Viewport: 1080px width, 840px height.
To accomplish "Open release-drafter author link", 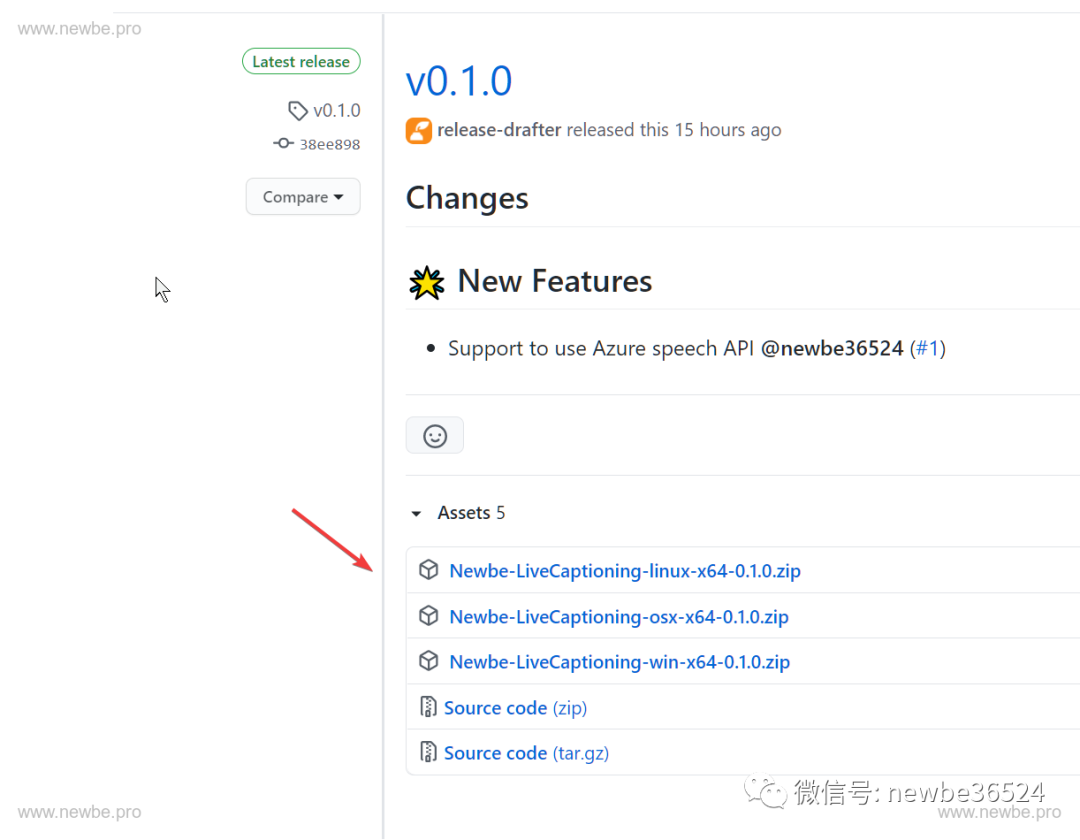I will (x=499, y=130).
